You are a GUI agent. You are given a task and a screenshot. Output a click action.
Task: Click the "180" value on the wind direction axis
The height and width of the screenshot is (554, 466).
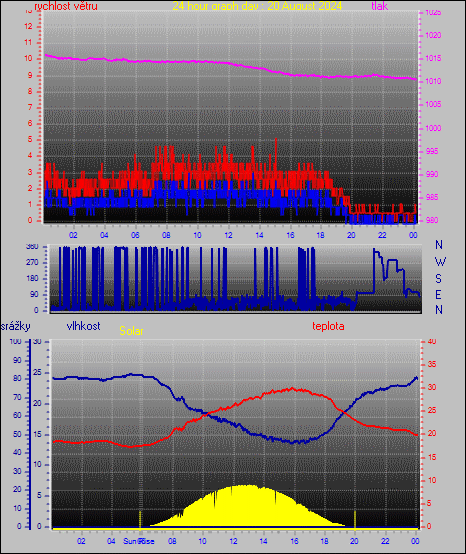(32, 278)
